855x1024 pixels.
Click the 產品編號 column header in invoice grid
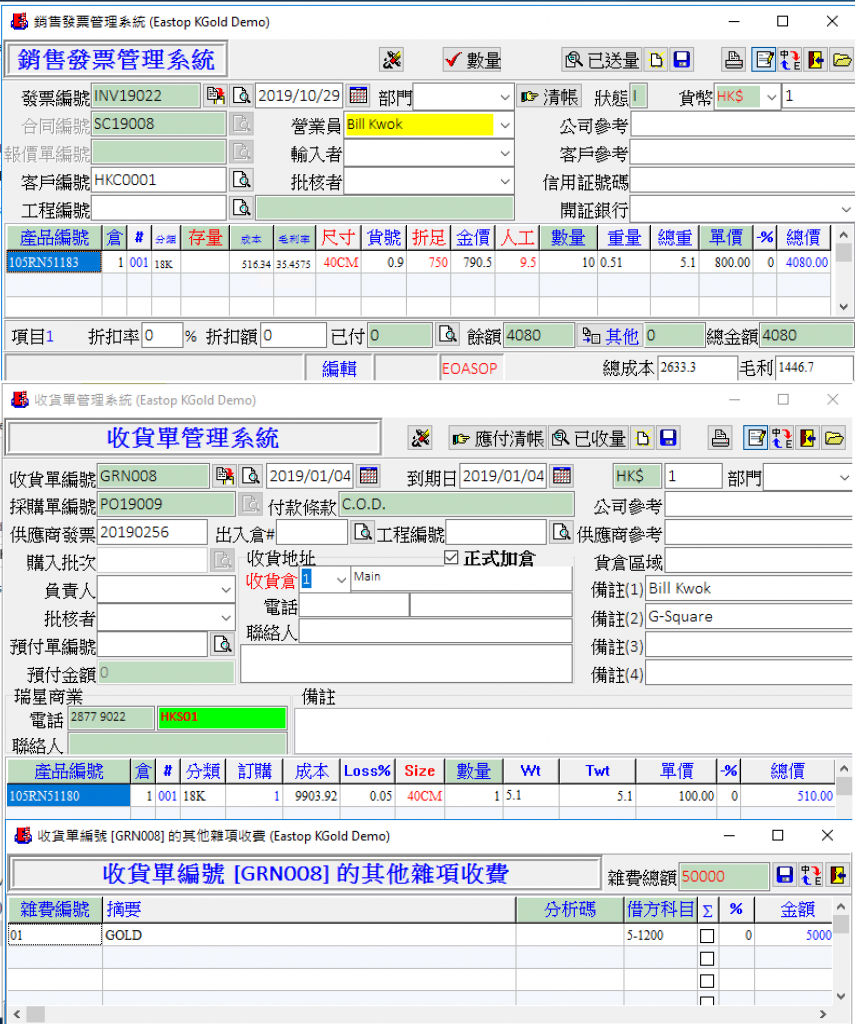click(x=54, y=237)
